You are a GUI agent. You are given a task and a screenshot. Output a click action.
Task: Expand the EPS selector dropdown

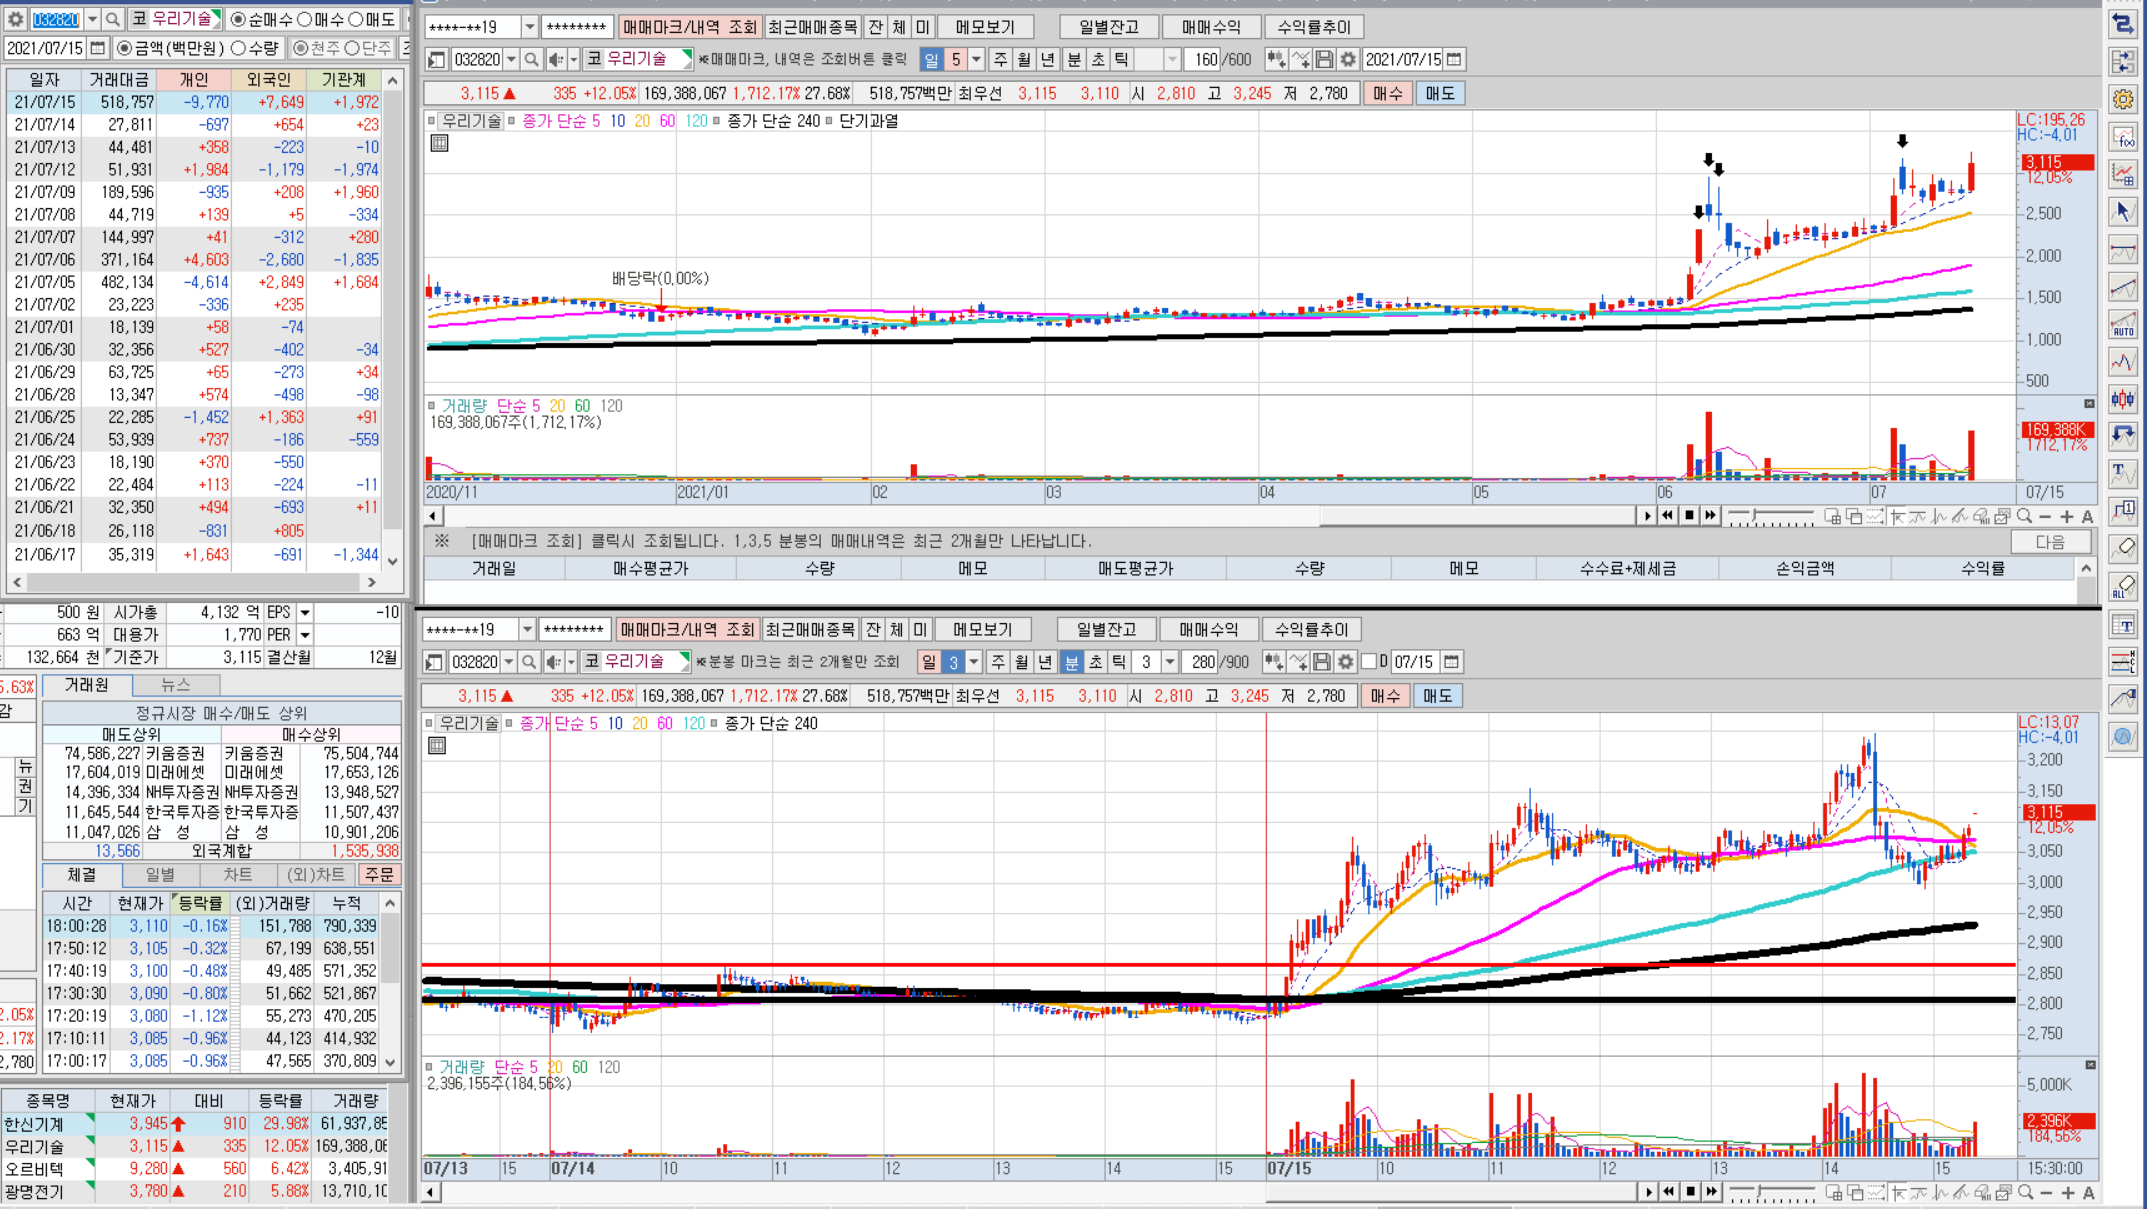(x=305, y=612)
